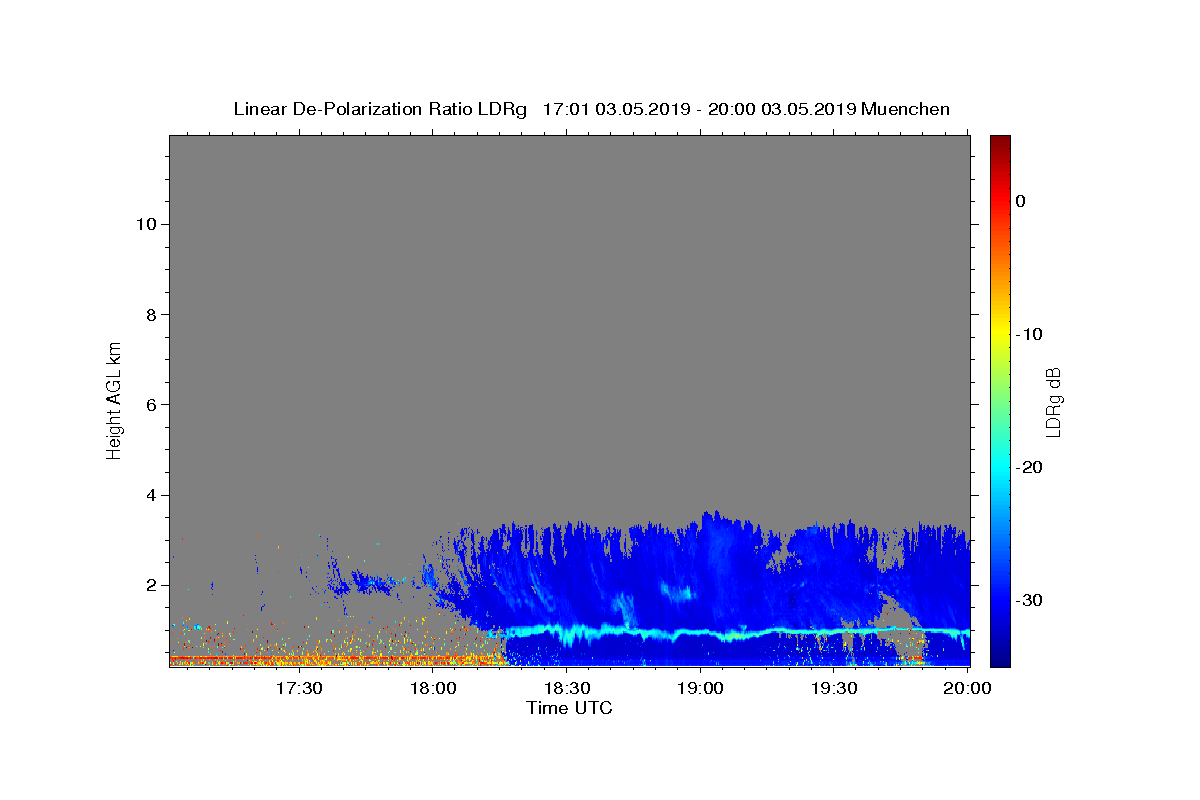This screenshot has width=1200, height=800.
Task: Click the 17:30 time axis tick label
Action: (x=299, y=689)
